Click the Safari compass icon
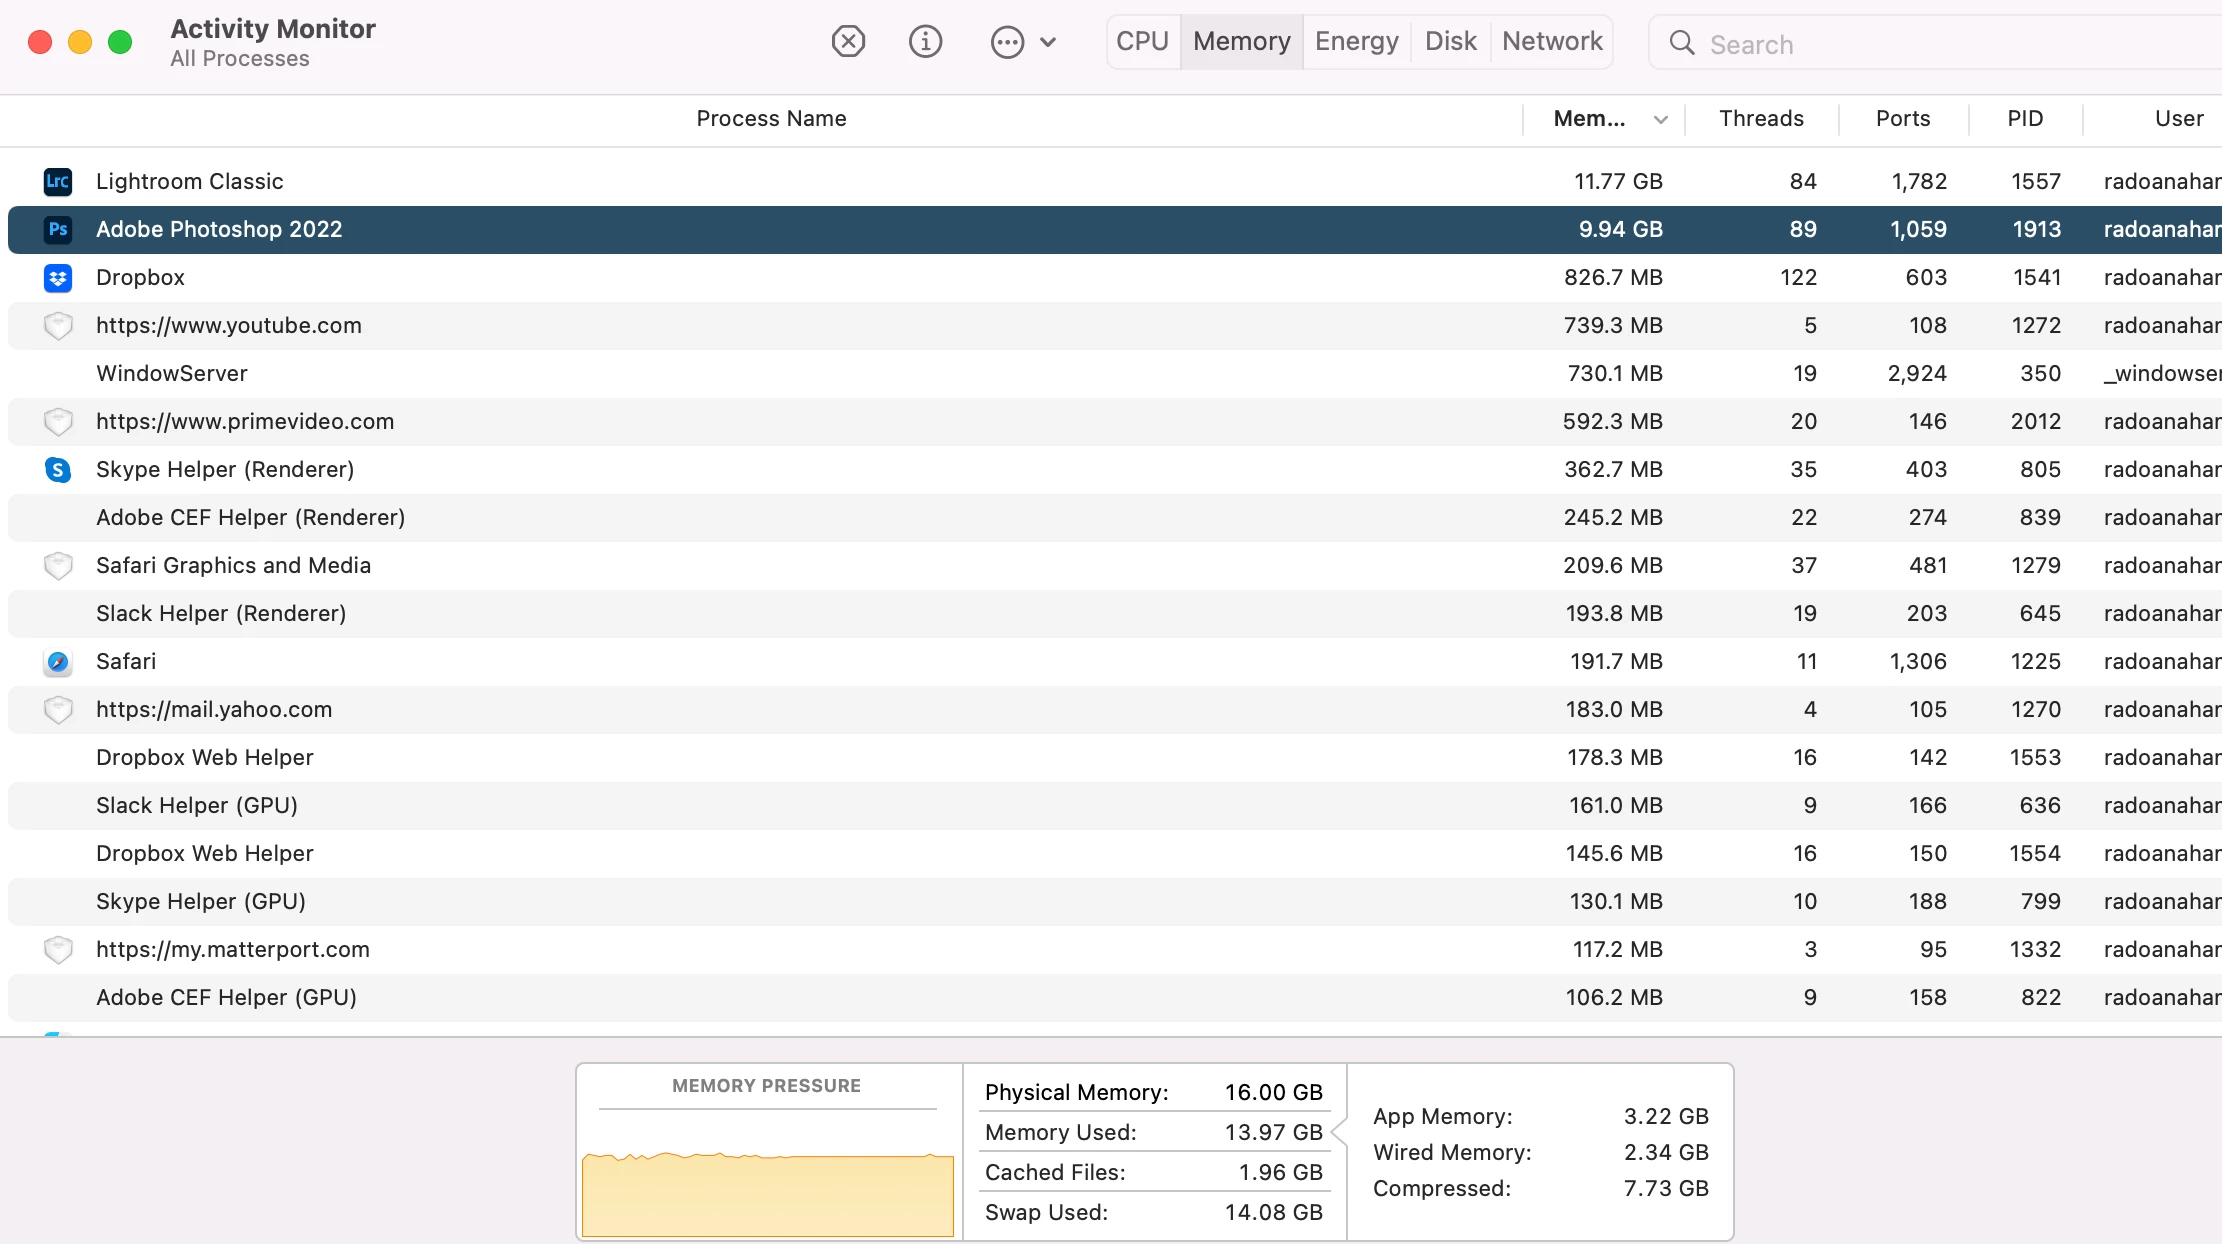The width and height of the screenshot is (2222, 1244). pyautogui.click(x=58, y=661)
